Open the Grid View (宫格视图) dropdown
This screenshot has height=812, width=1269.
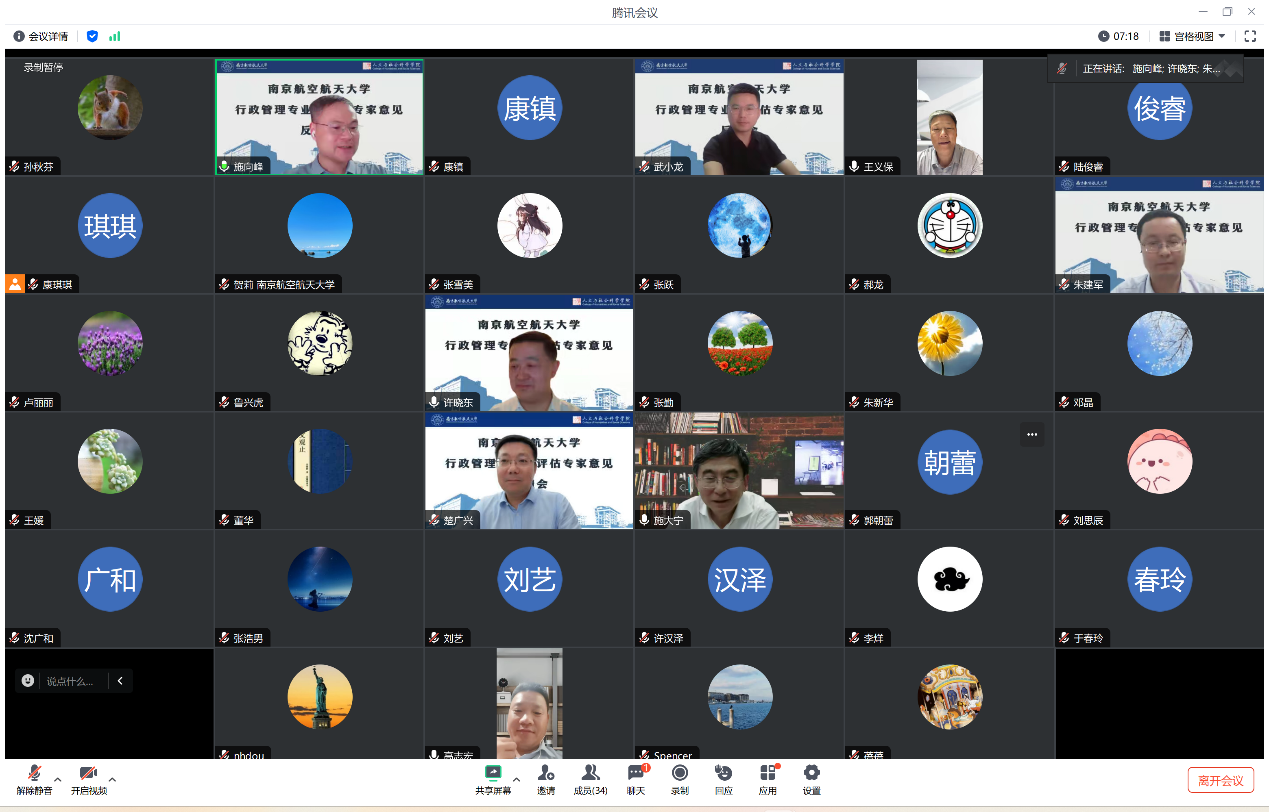[1192, 36]
